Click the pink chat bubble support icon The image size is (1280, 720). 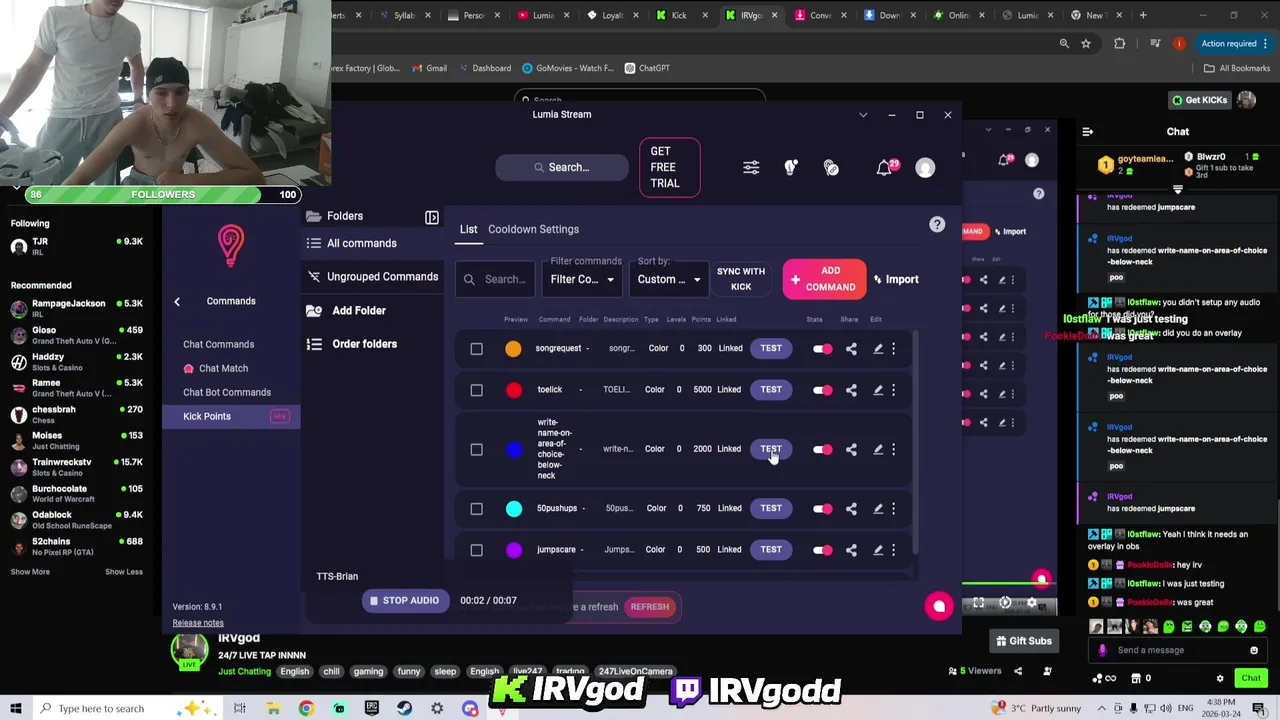pos(938,606)
